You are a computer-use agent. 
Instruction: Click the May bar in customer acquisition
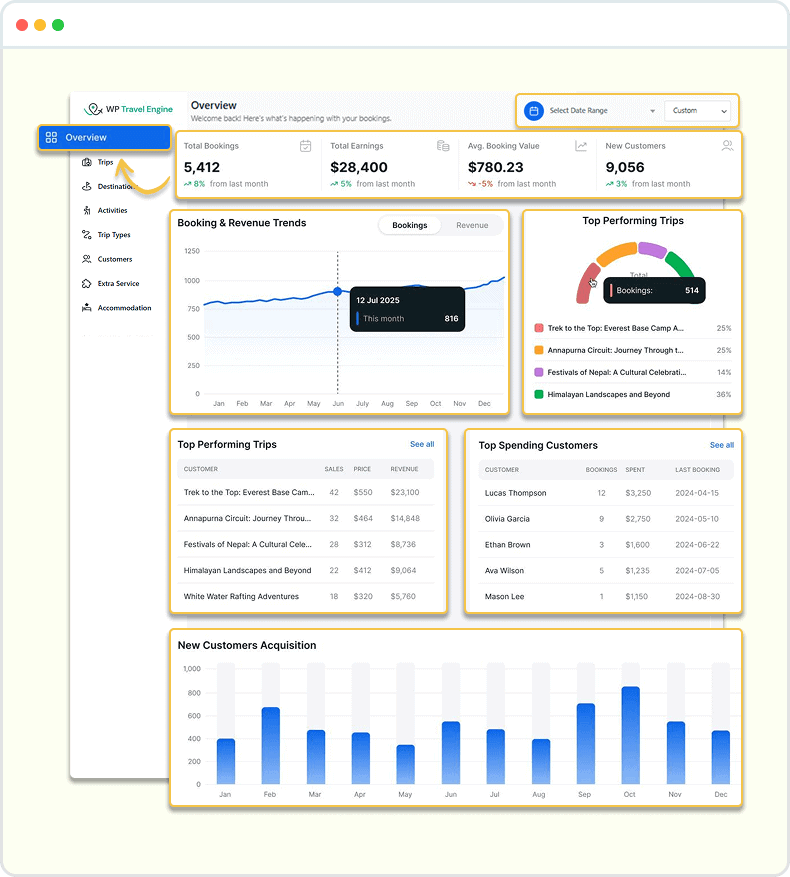pos(406,764)
